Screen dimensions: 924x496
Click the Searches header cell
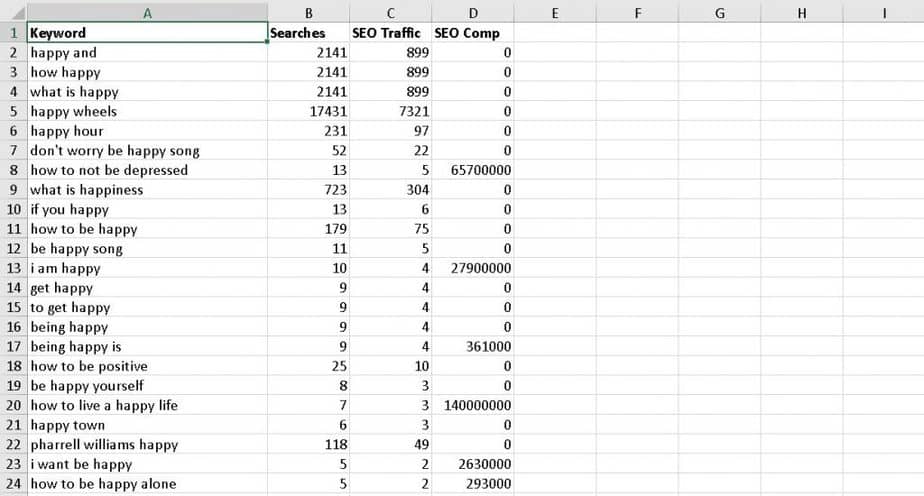tap(308, 33)
